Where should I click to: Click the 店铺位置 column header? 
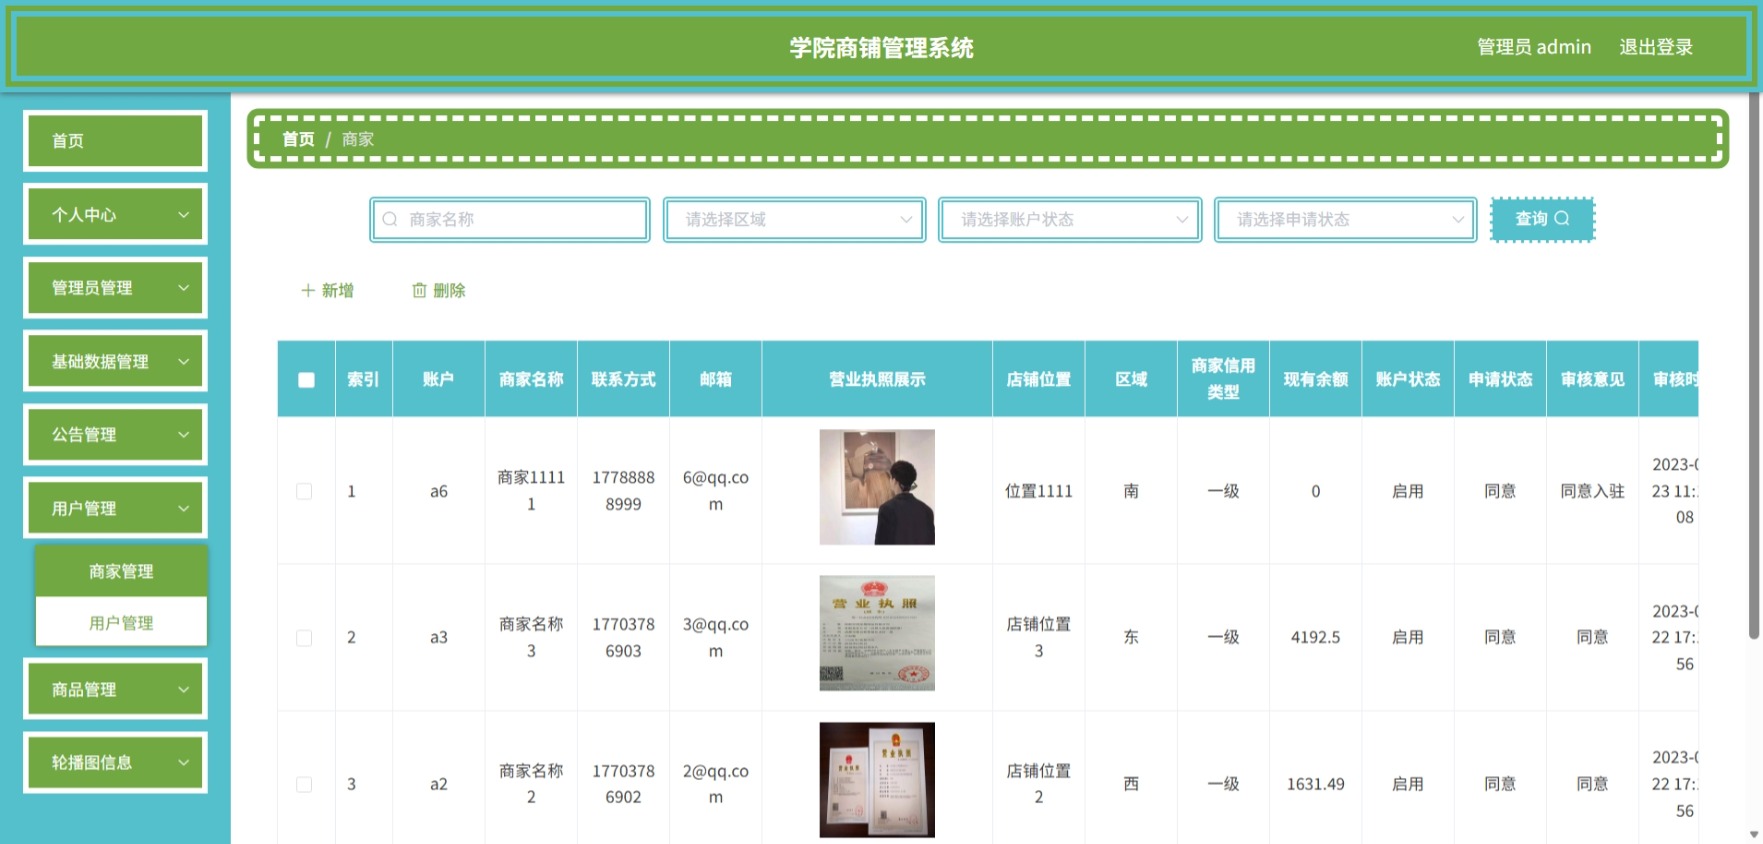pos(1038,379)
